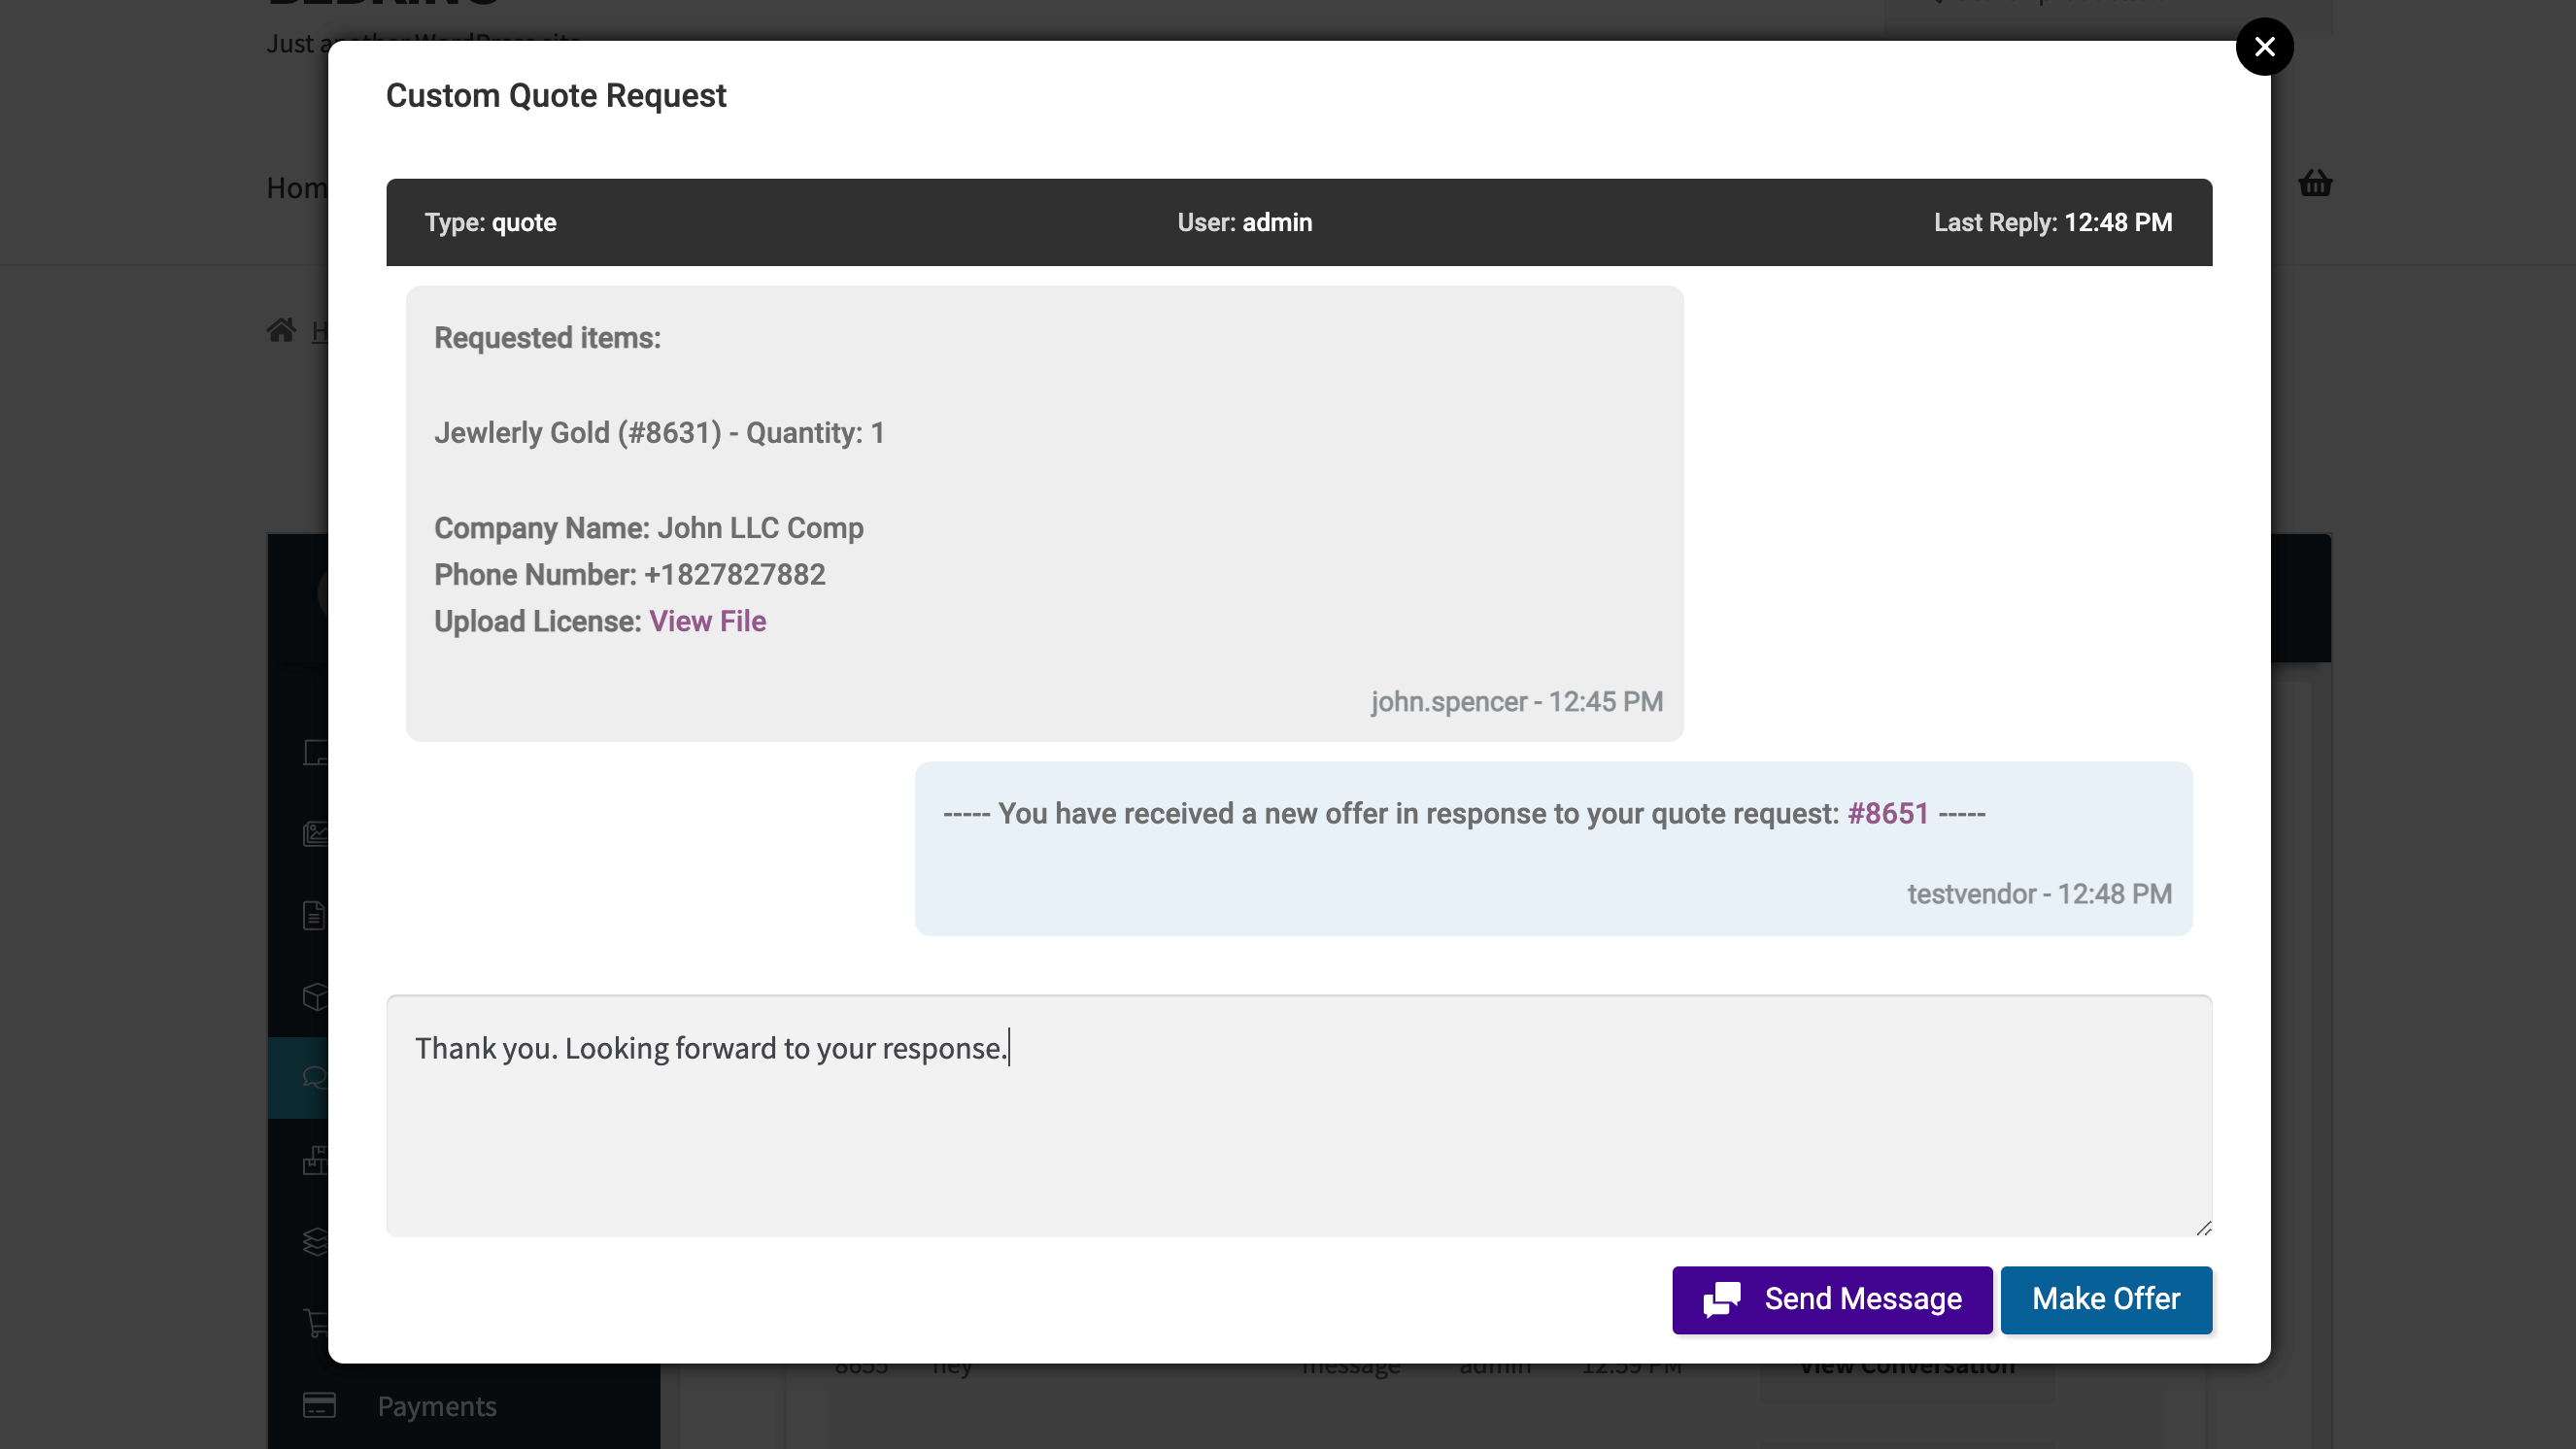The height and width of the screenshot is (1449, 2576).
Task: Send the typed message
Action: pos(1832,1299)
